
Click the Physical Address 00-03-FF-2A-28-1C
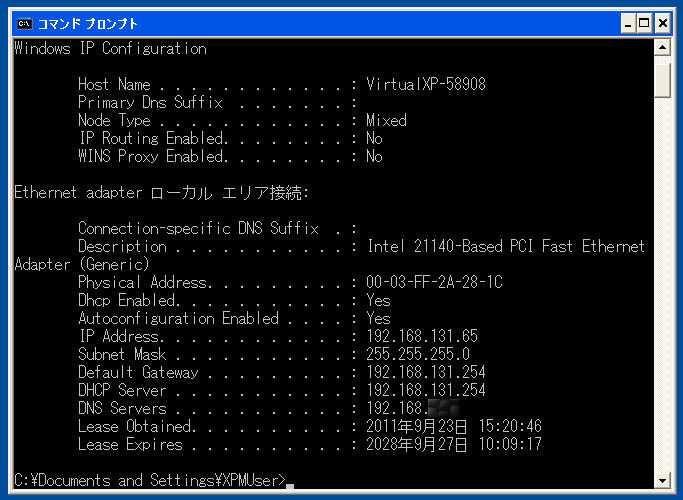pyautogui.click(x=434, y=282)
